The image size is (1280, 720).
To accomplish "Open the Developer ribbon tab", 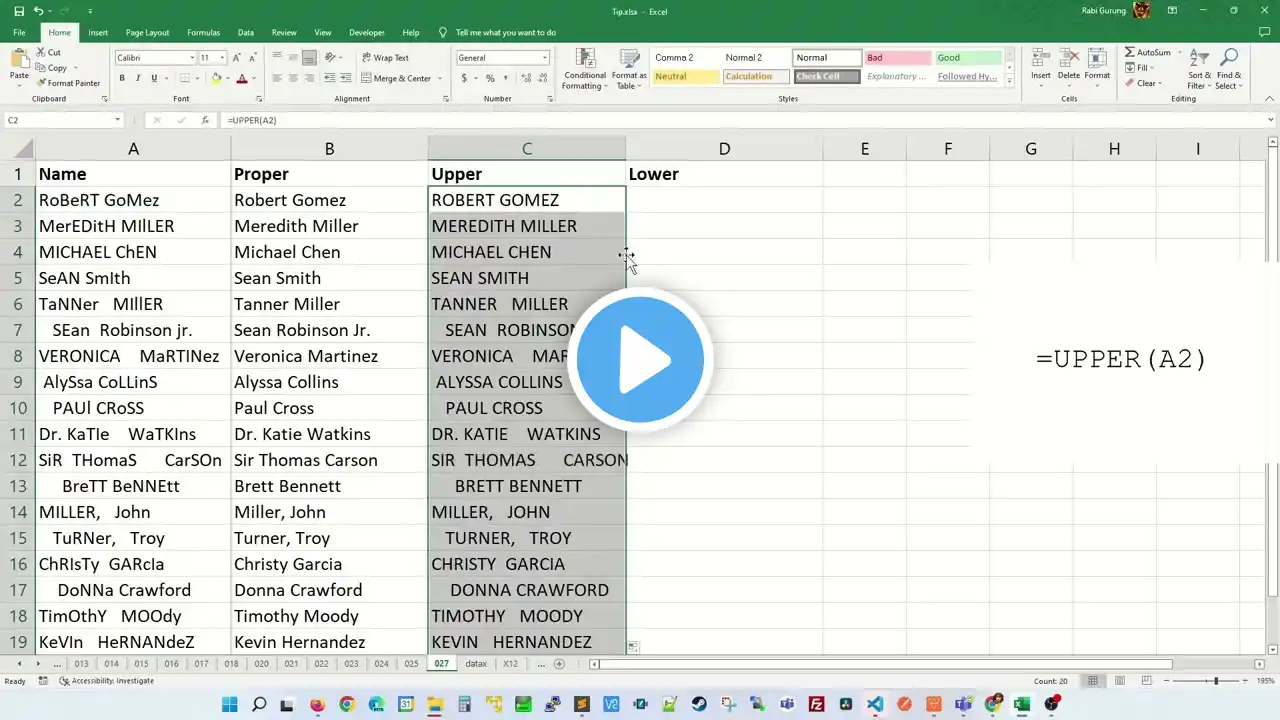I will [367, 33].
